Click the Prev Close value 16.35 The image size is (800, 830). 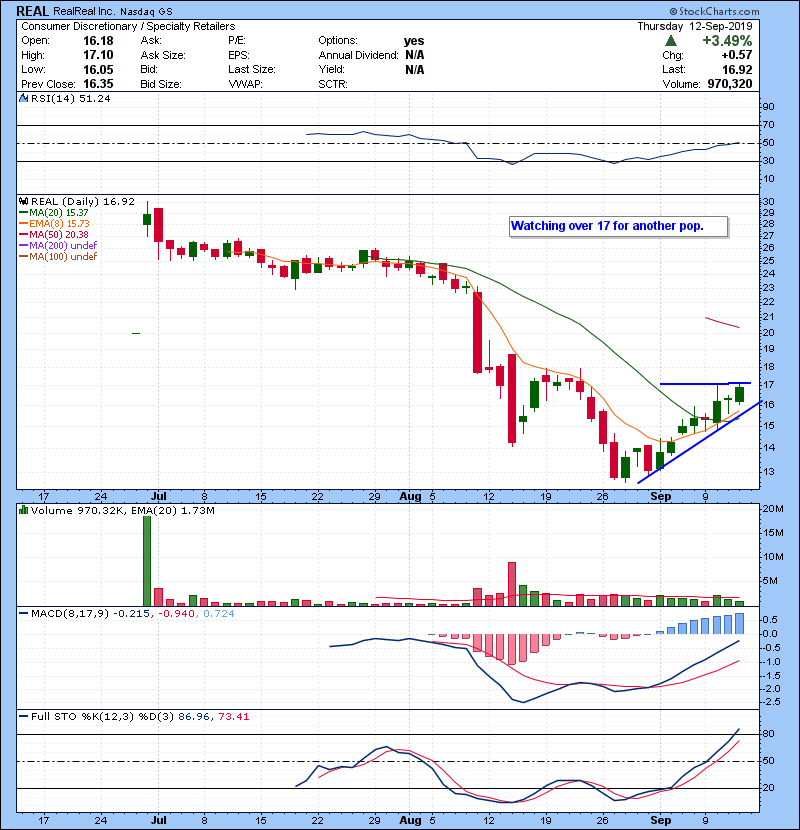(x=98, y=84)
